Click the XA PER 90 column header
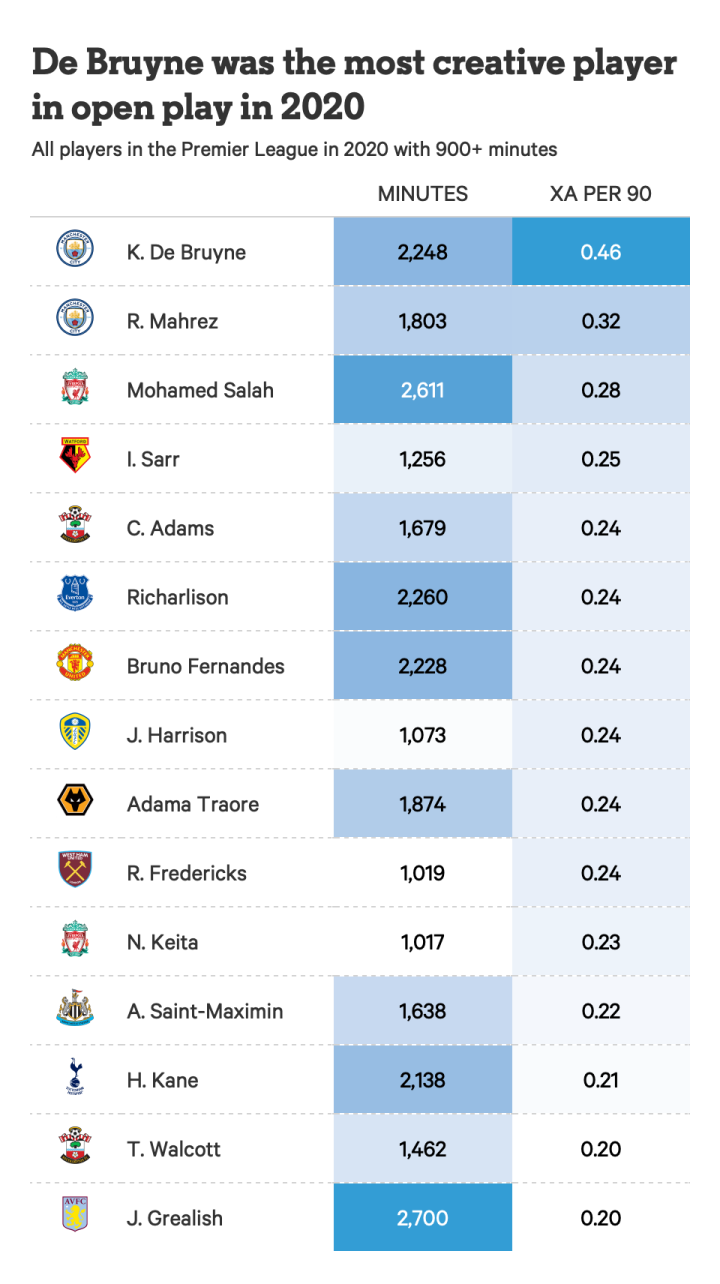 coord(600,194)
